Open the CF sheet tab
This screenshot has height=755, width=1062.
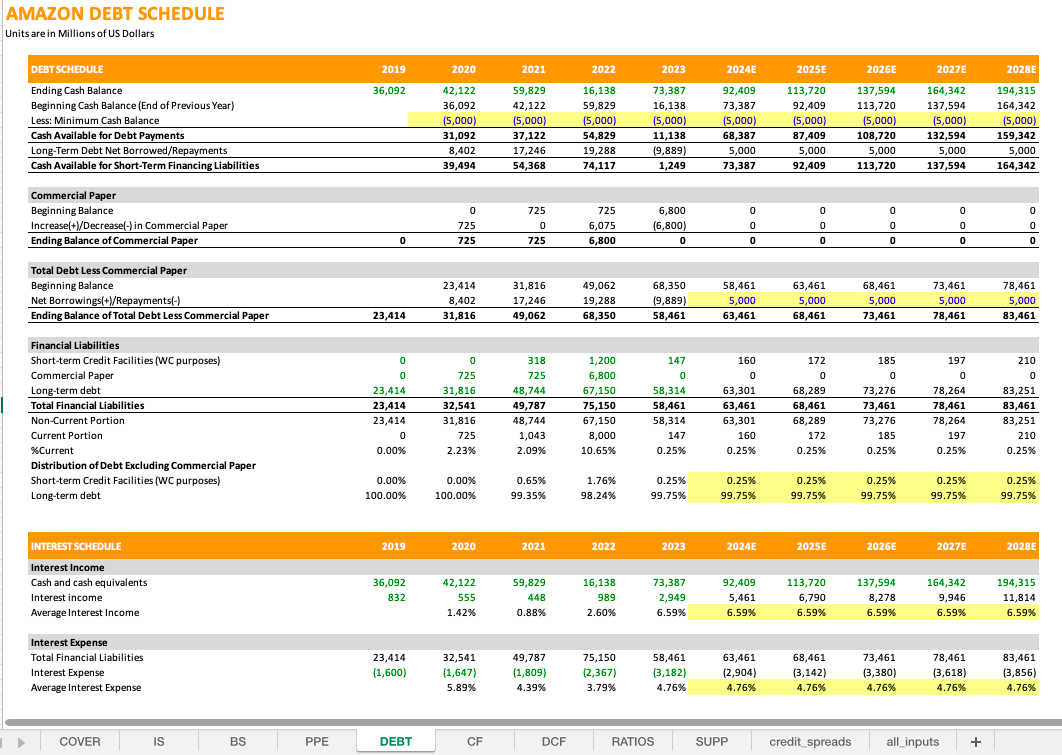475,741
